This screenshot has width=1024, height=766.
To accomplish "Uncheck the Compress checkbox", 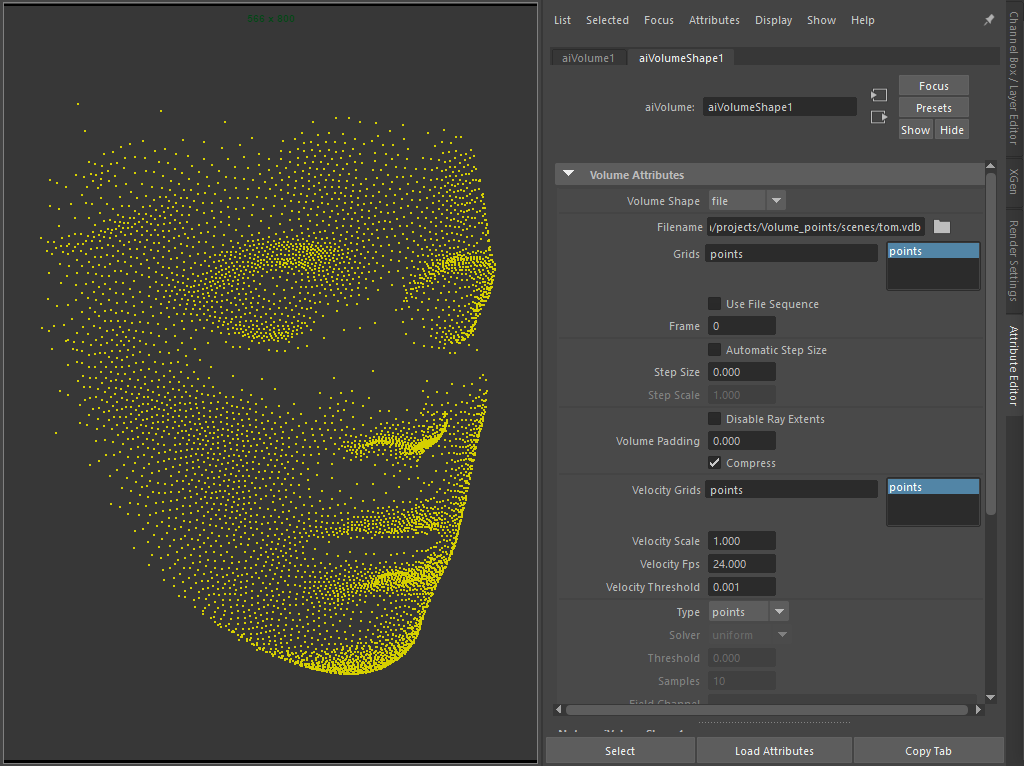I will (715, 463).
